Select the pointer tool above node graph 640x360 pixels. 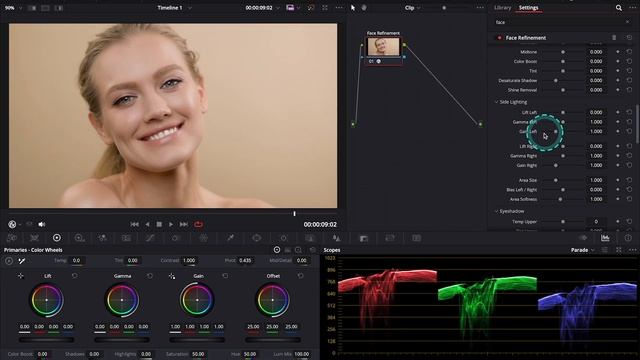(353, 8)
